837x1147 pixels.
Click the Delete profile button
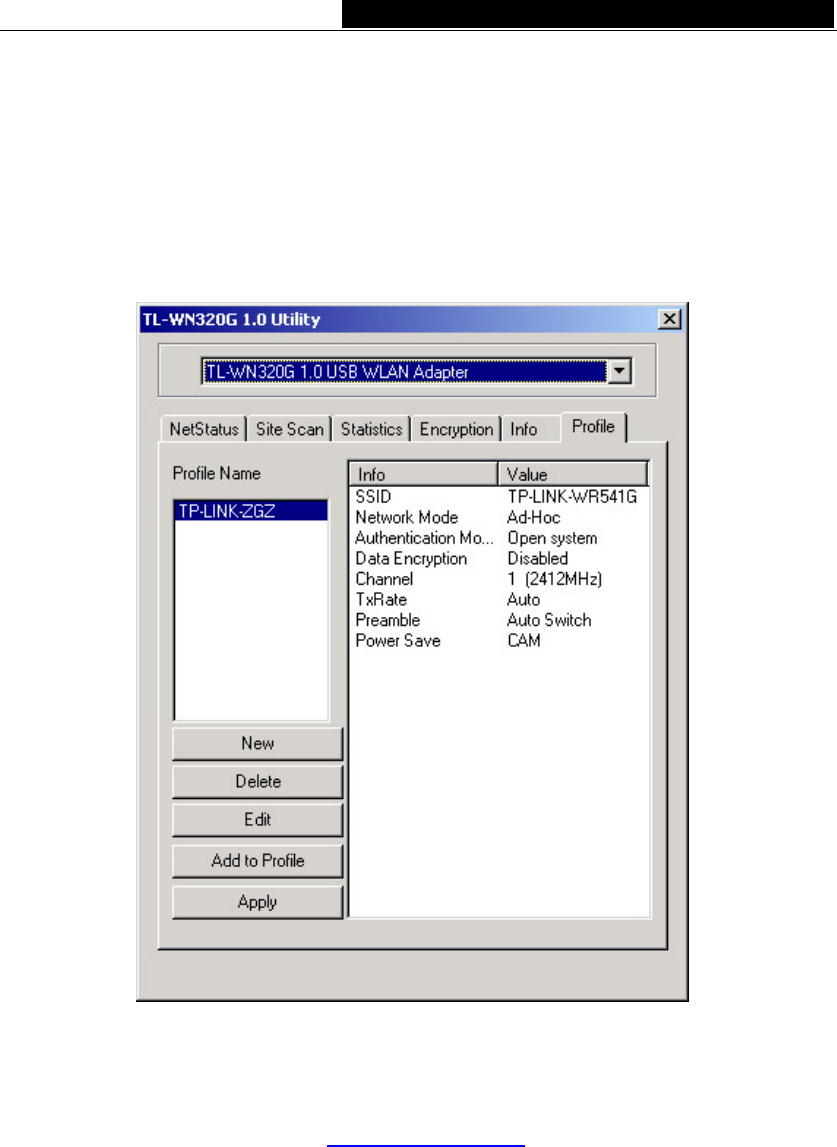pyautogui.click(x=258, y=781)
